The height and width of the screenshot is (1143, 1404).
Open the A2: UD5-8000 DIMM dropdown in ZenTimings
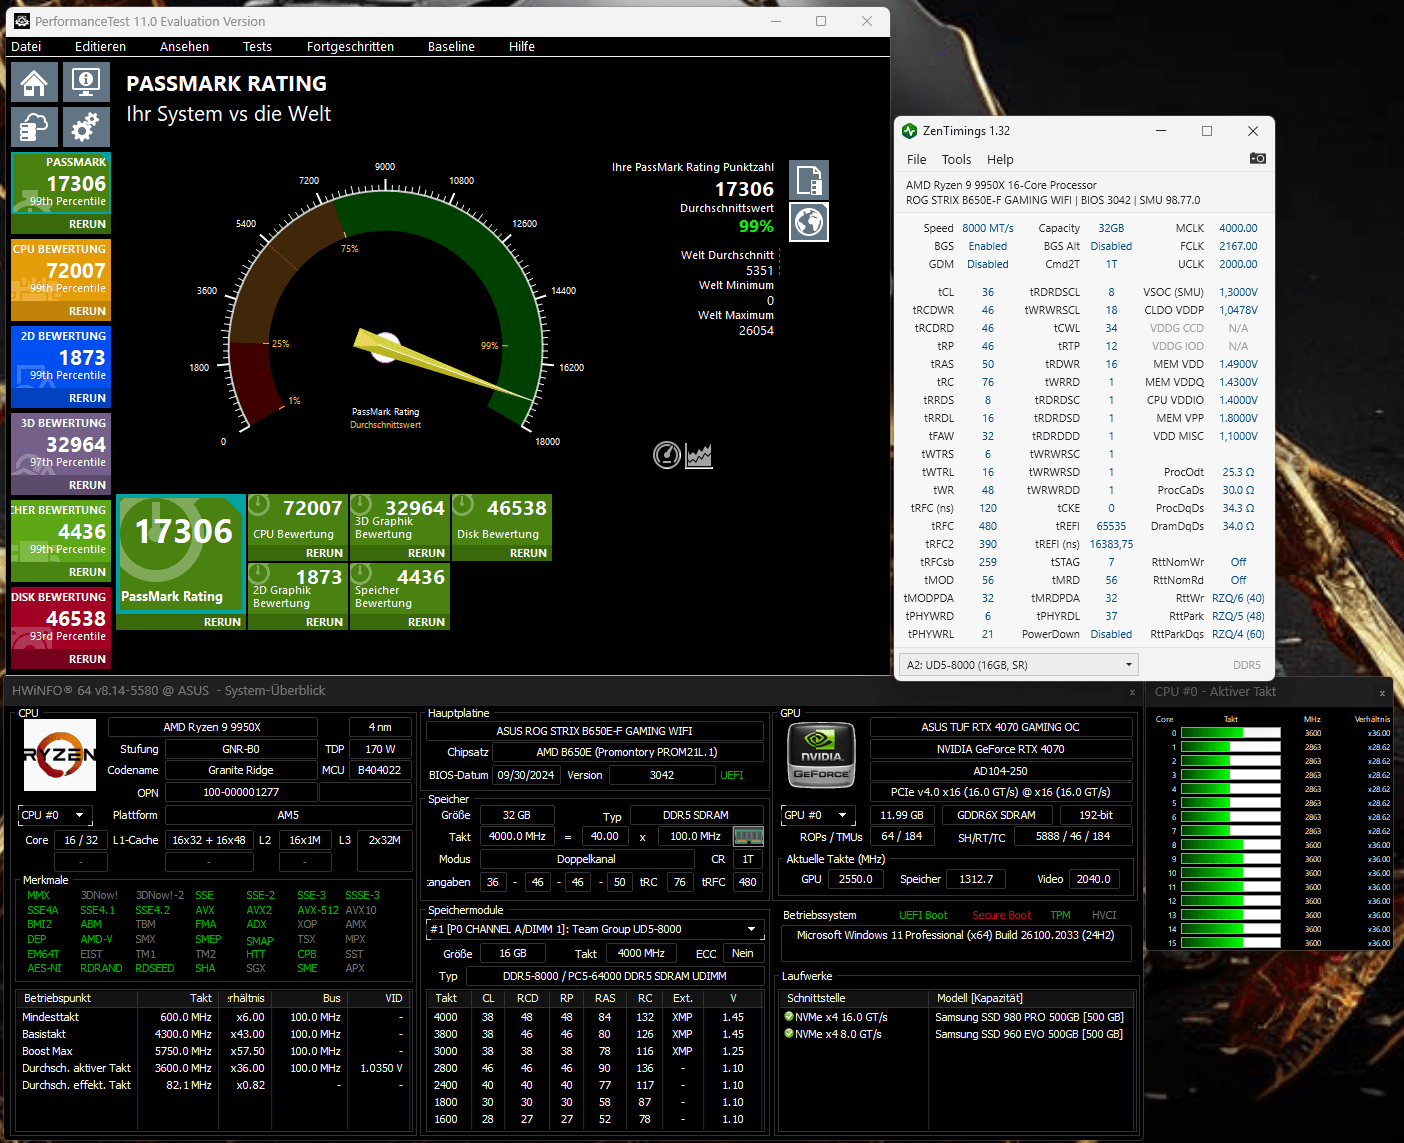pos(1018,665)
